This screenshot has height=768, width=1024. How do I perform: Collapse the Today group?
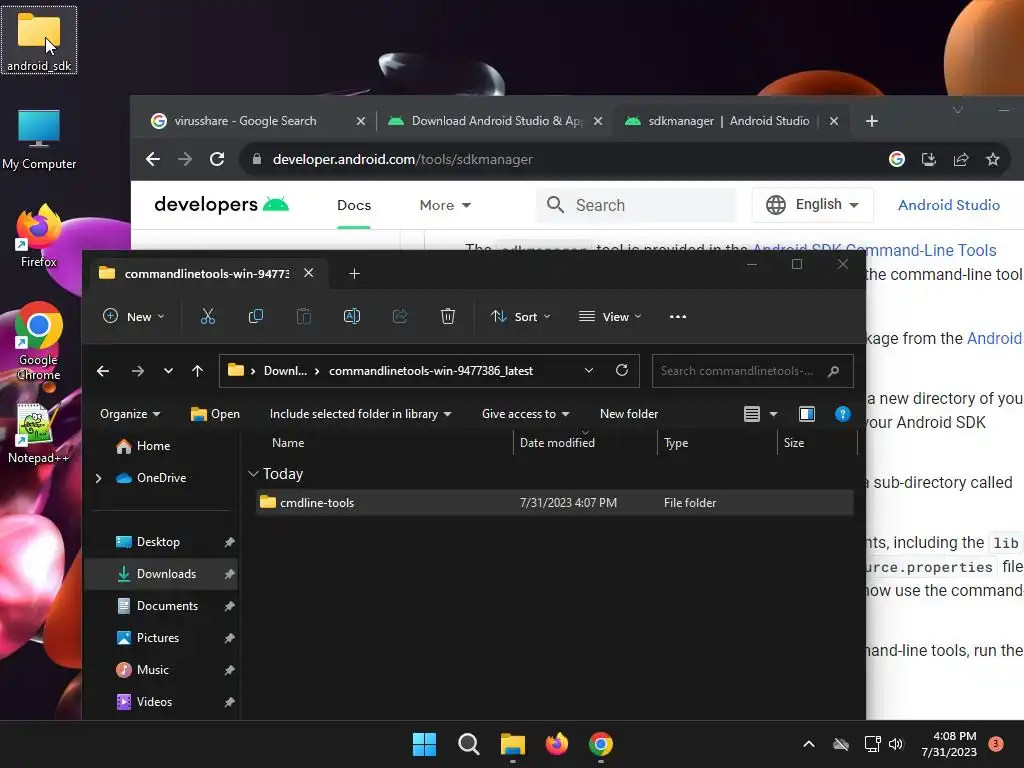click(x=254, y=473)
